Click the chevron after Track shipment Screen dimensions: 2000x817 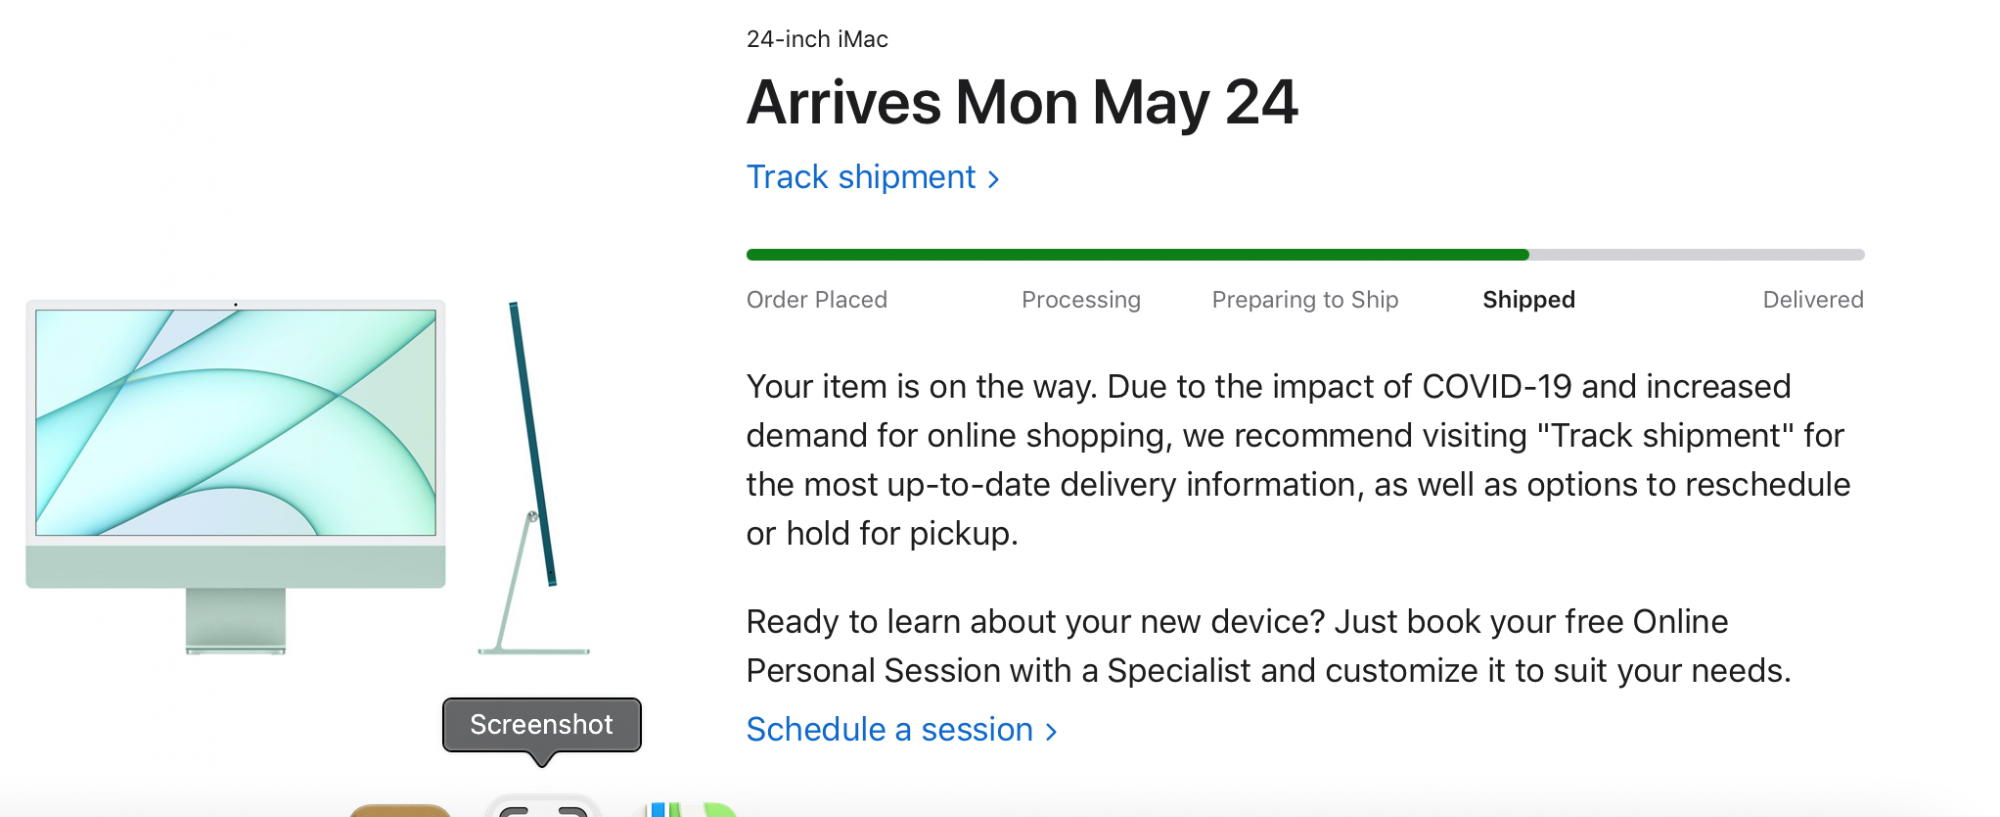993,179
